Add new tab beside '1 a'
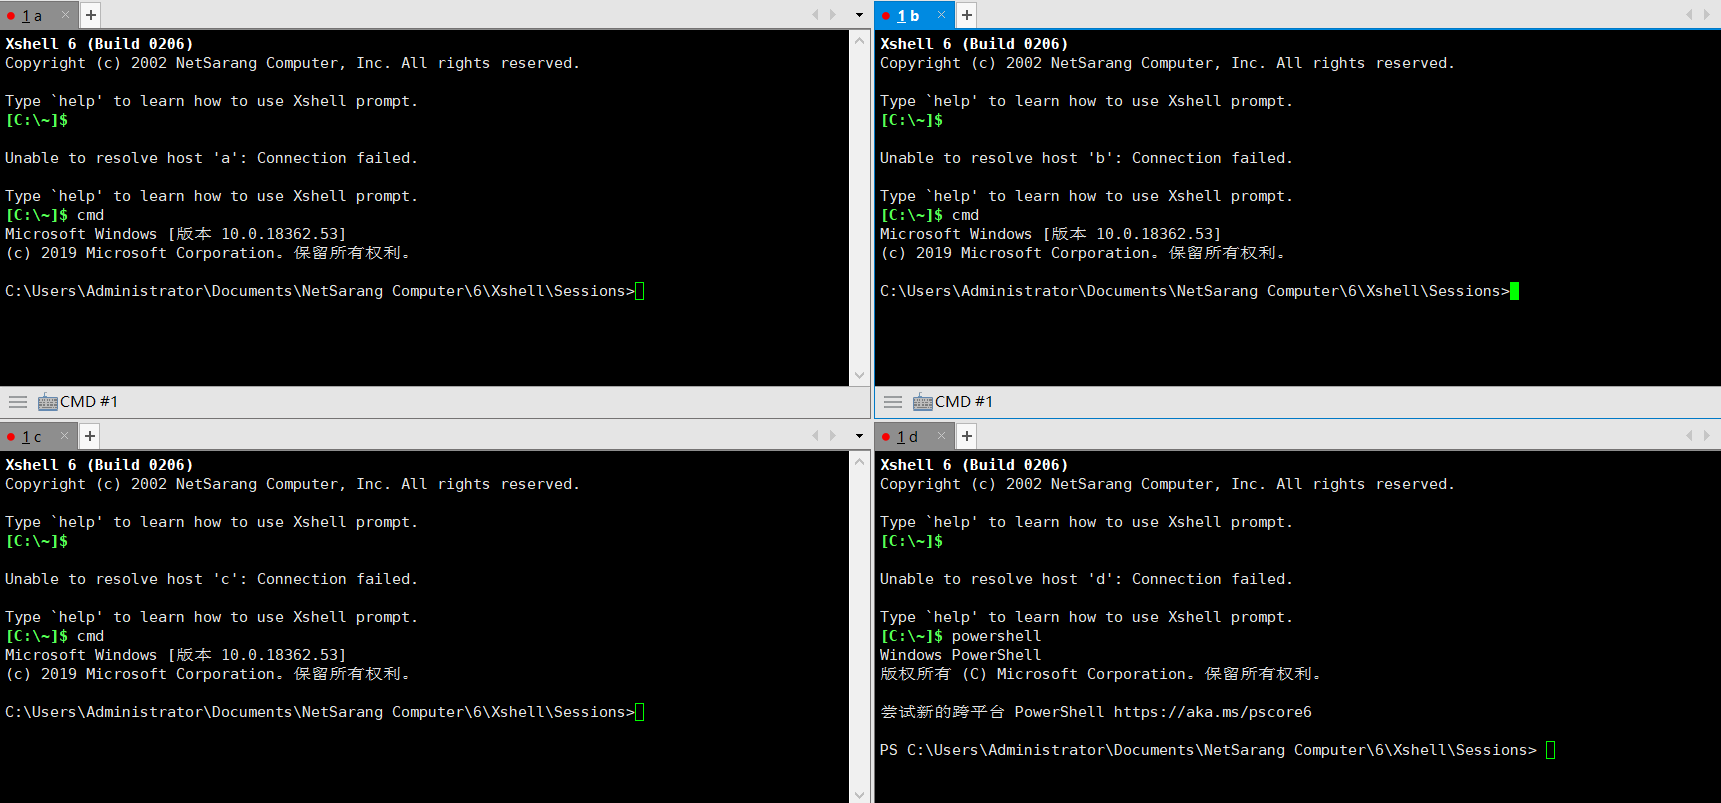 (90, 15)
